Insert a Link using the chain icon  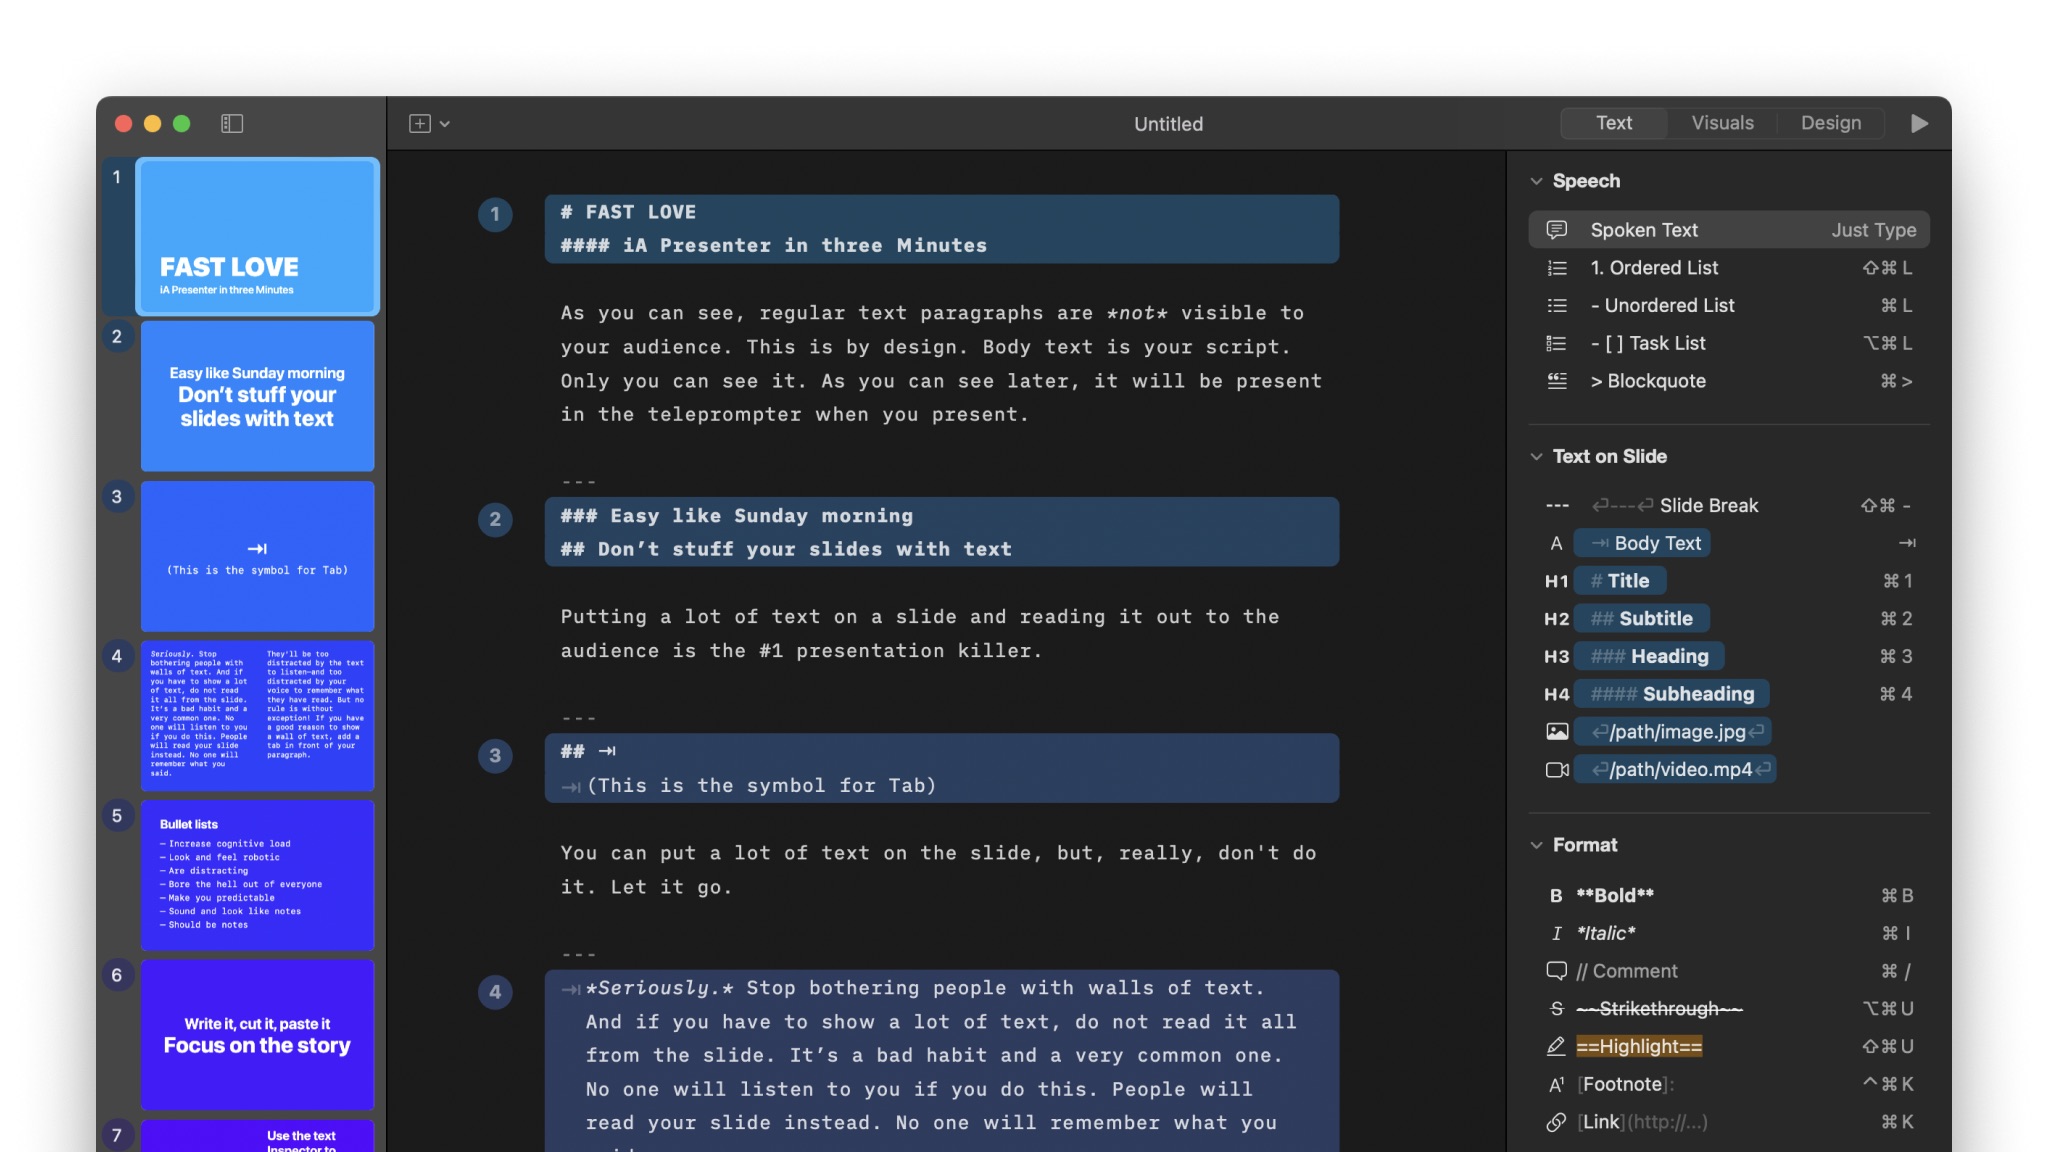tap(1556, 1122)
